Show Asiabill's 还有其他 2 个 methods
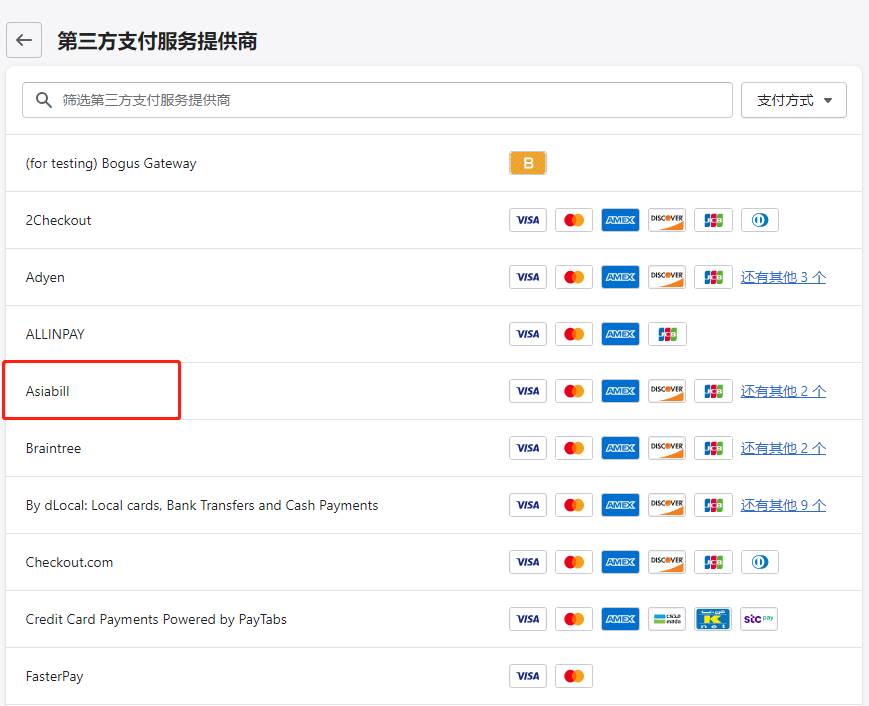 pyautogui.click(x=783, y=391)
